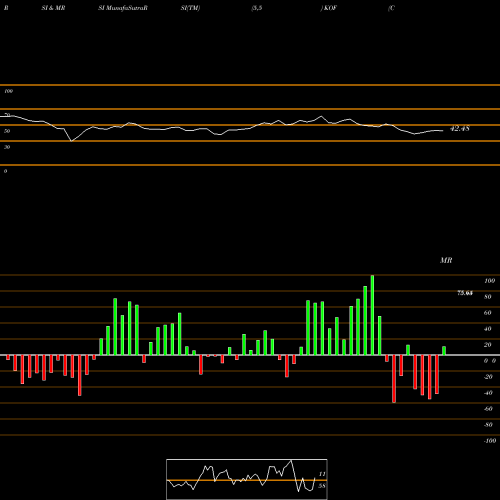Click the MR axis label -100
This screenshot has width=500, height=500.
[490, 441]
